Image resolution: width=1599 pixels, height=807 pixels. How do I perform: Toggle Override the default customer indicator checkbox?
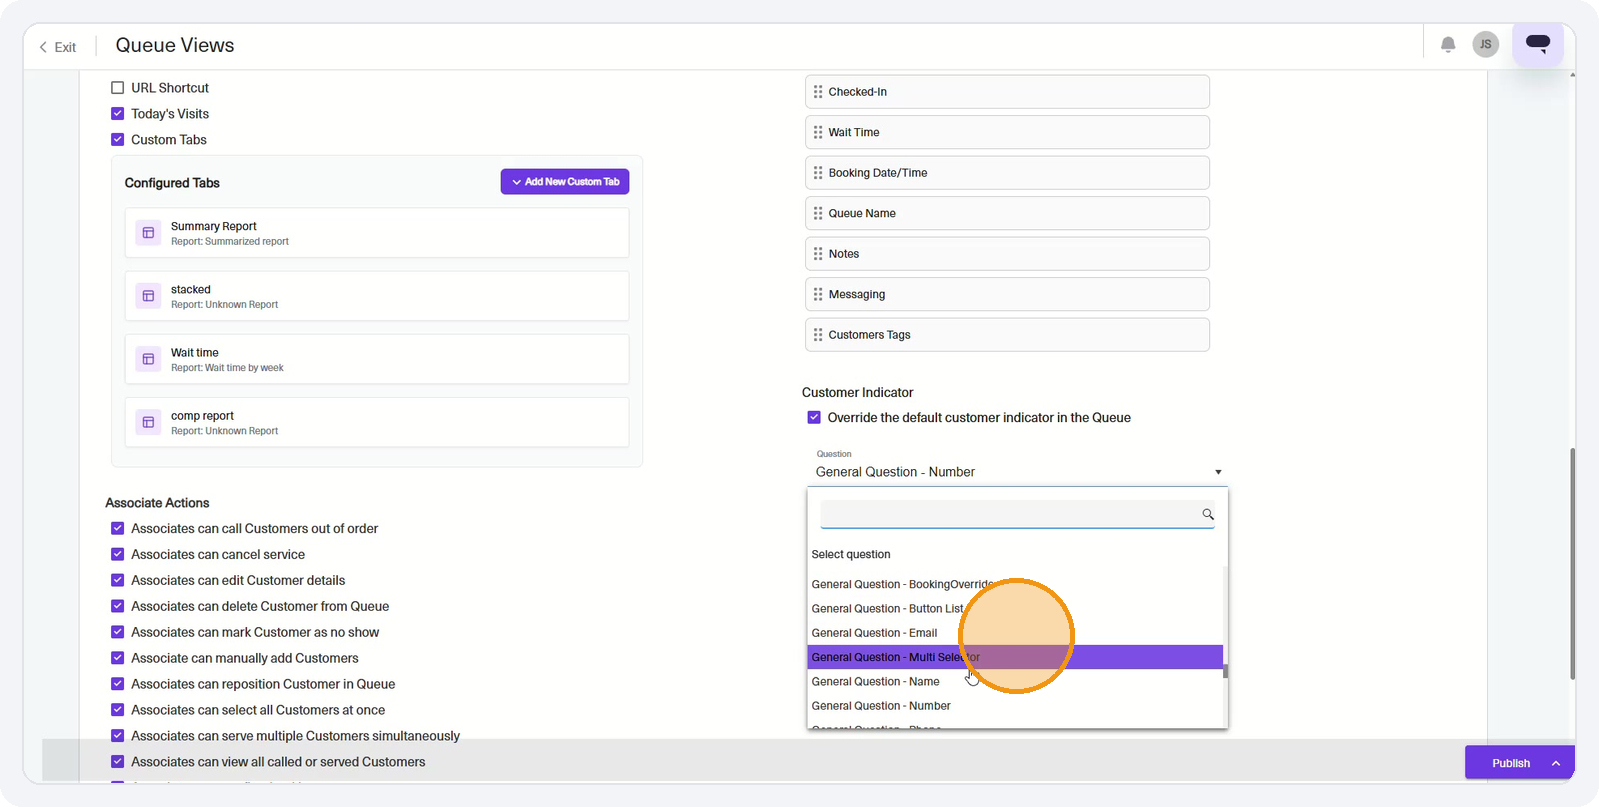pos(814,418)
